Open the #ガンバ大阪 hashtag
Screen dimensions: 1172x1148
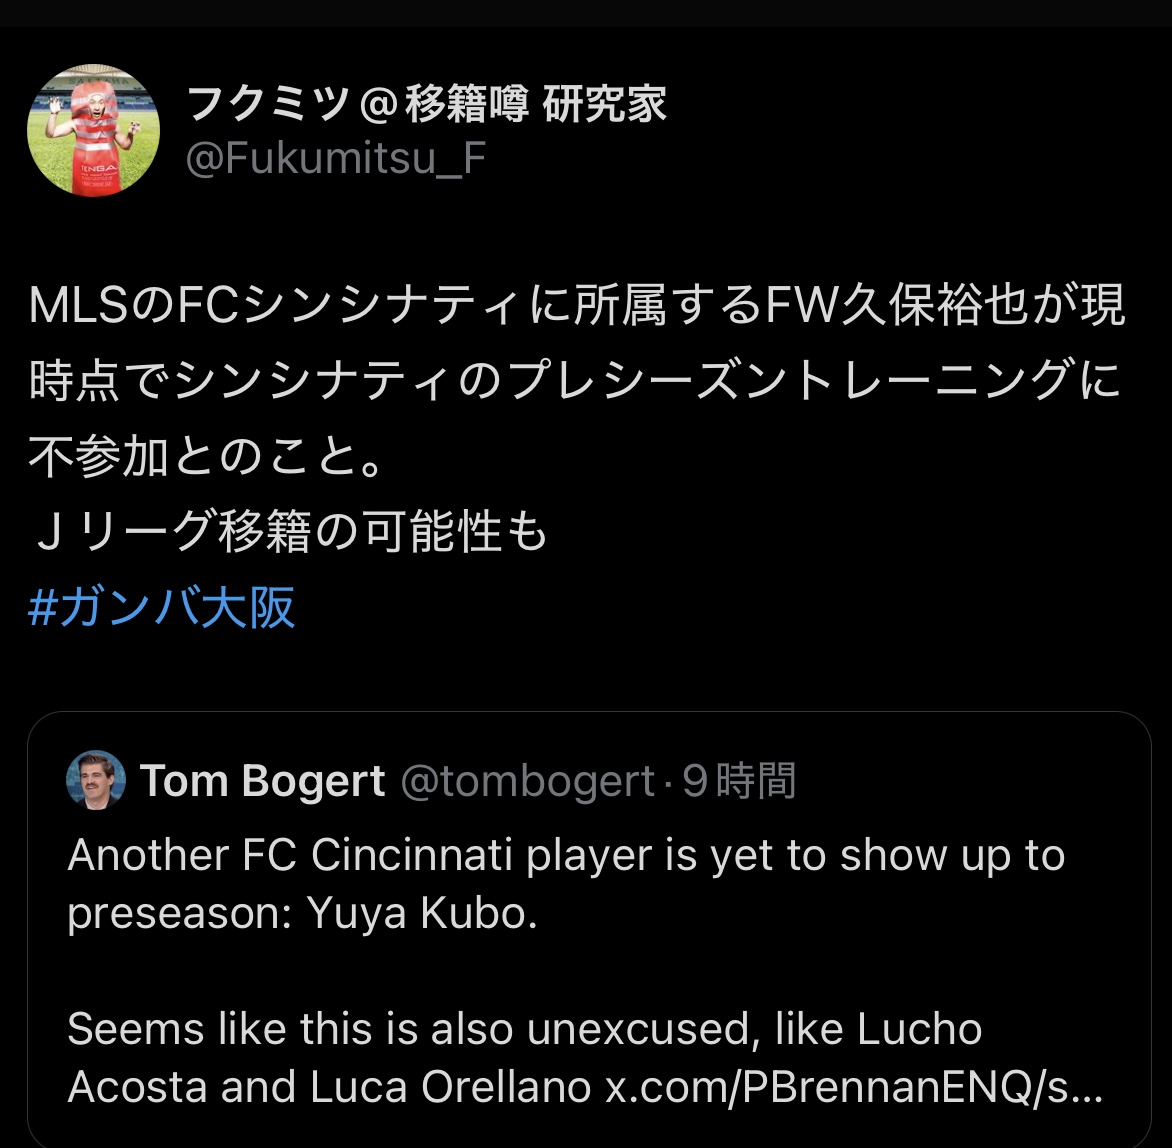coord(162,607)
